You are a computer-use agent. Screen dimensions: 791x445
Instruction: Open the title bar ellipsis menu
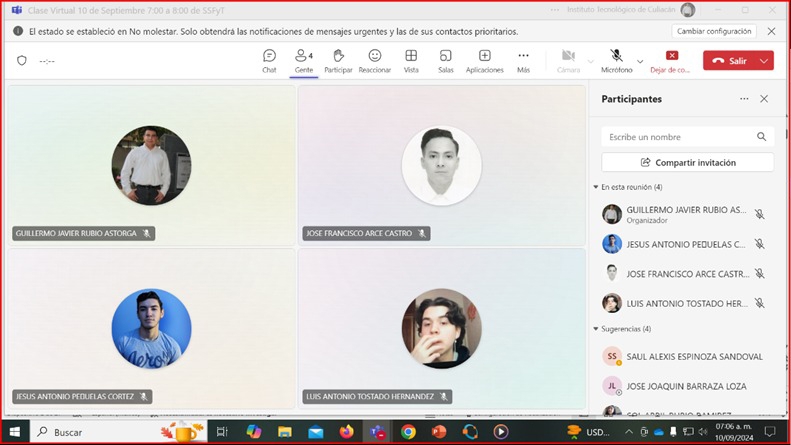coord(555,10)
